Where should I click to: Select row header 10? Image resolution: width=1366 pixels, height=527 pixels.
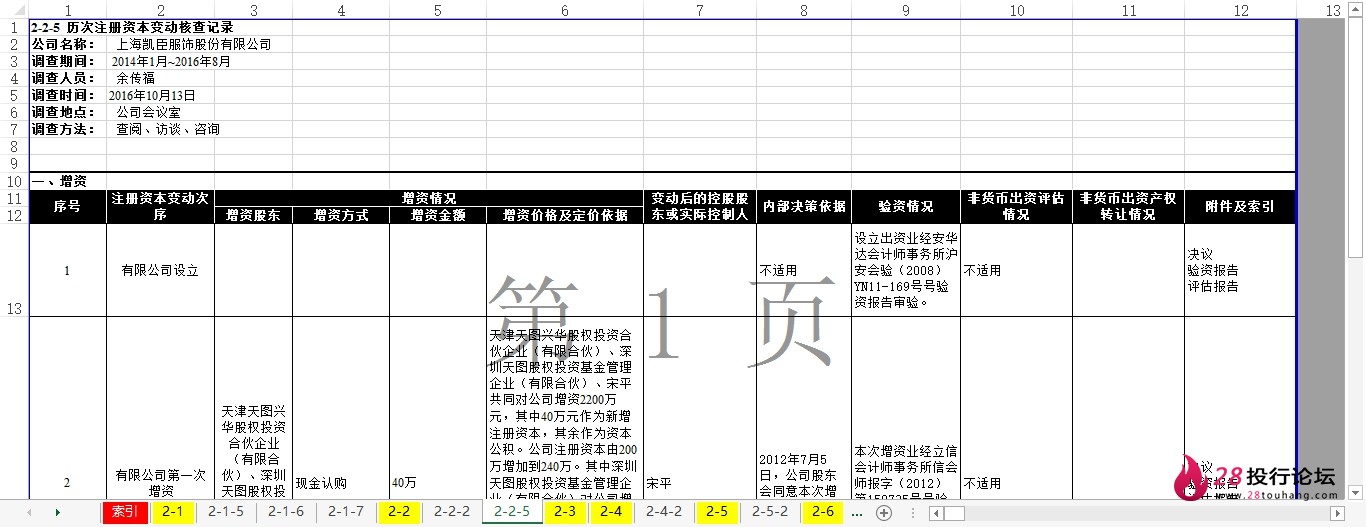[14, 182]
